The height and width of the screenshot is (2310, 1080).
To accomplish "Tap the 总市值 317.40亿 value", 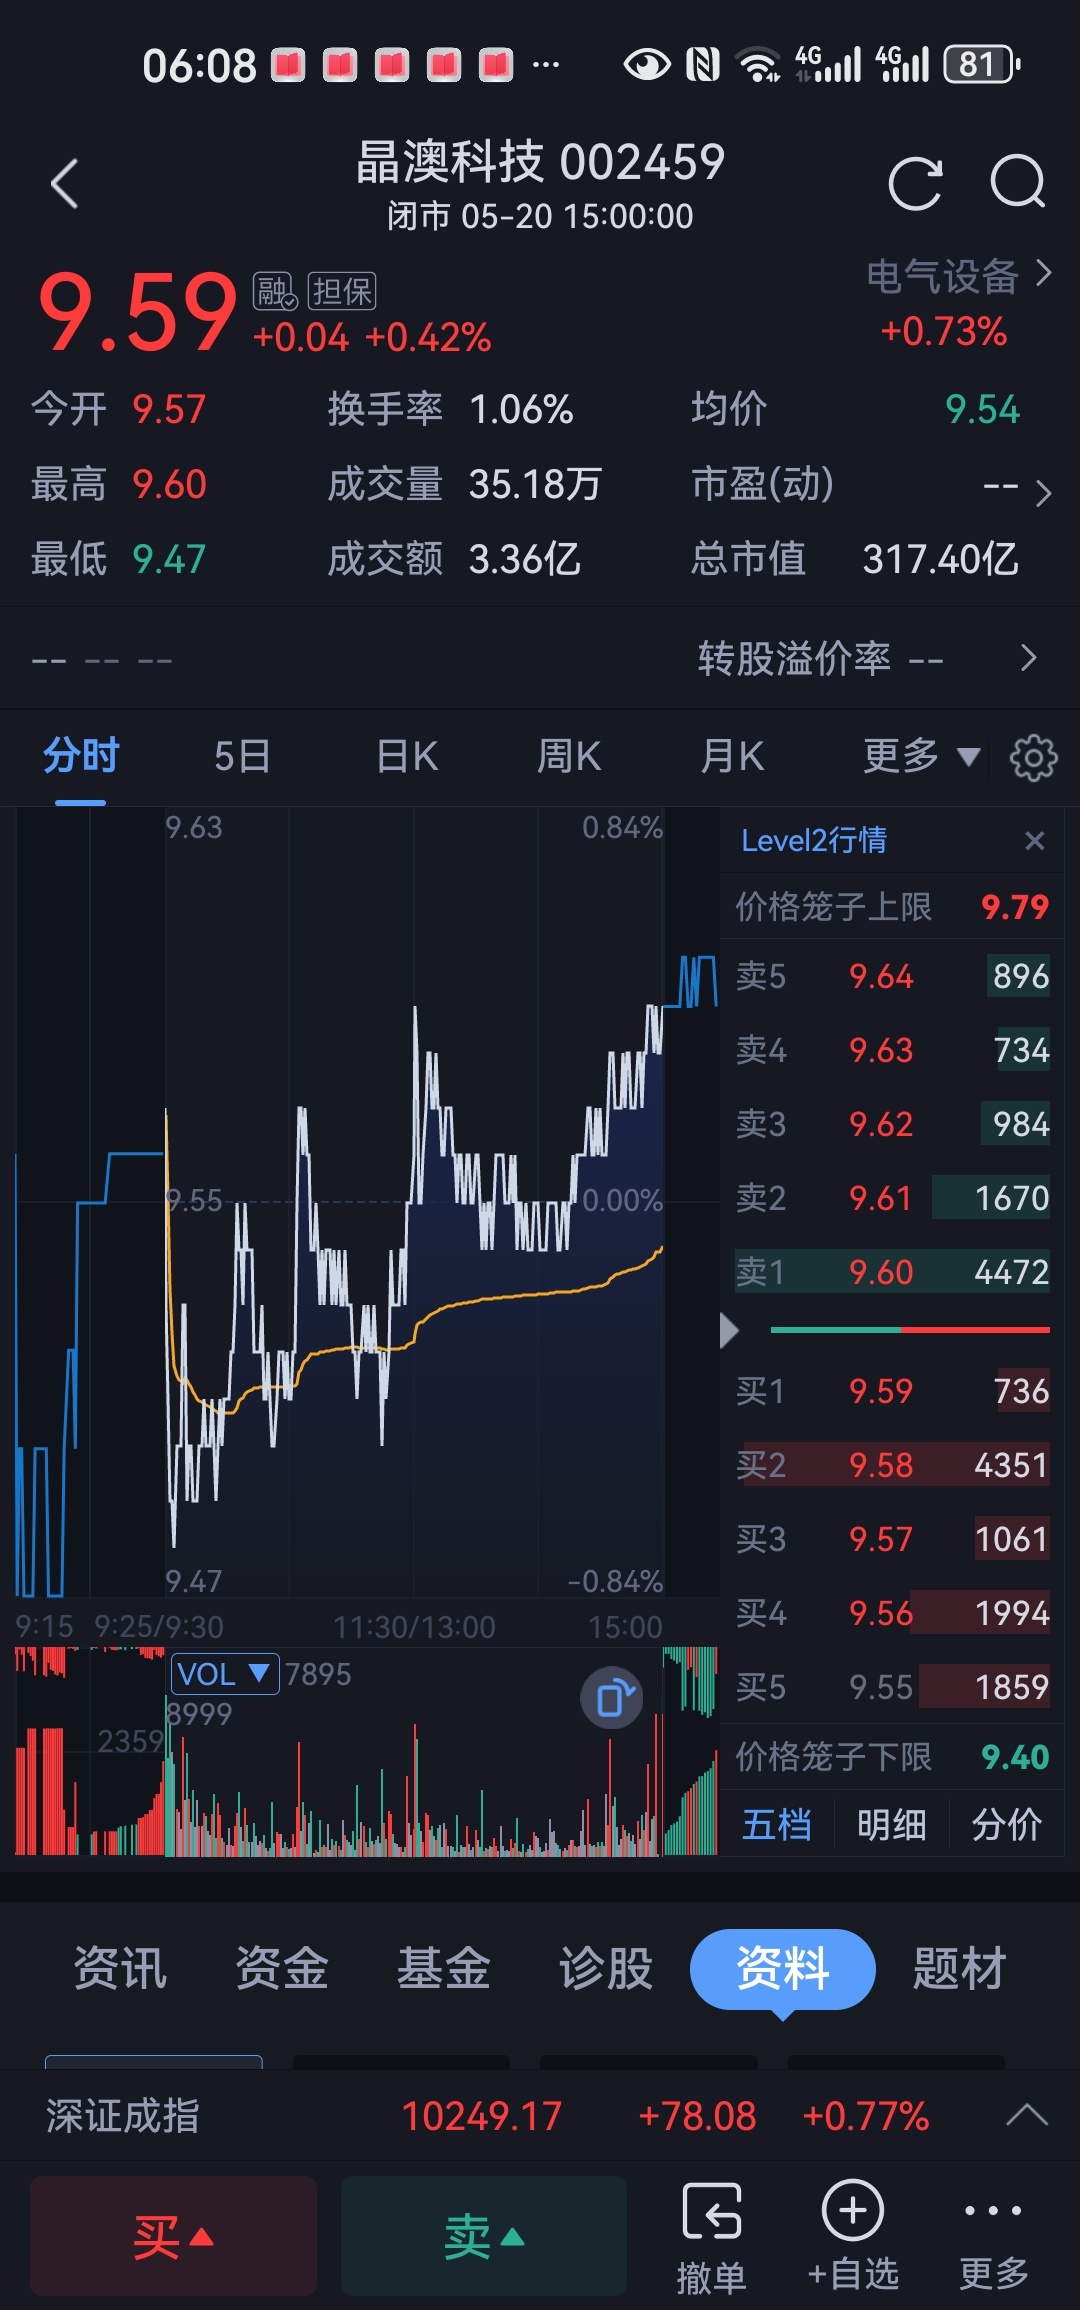I will click(x=940, y=559).
